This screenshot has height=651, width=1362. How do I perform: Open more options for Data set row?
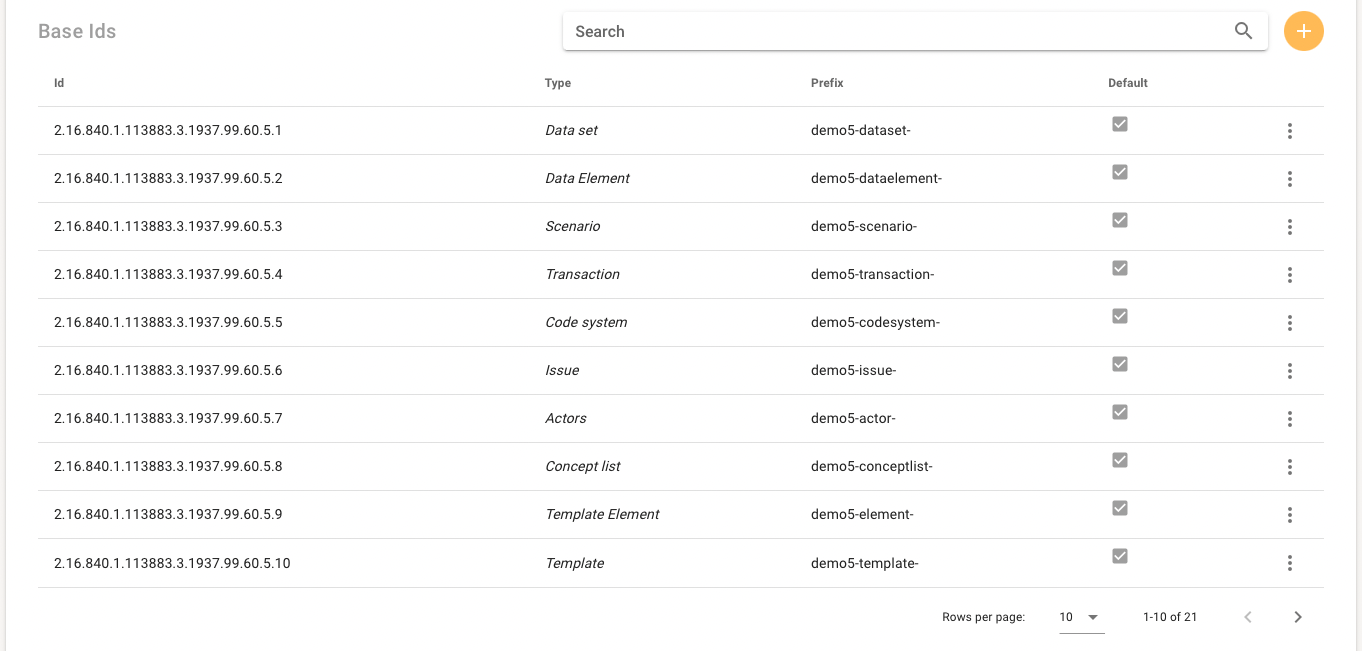pos(1290,131)
